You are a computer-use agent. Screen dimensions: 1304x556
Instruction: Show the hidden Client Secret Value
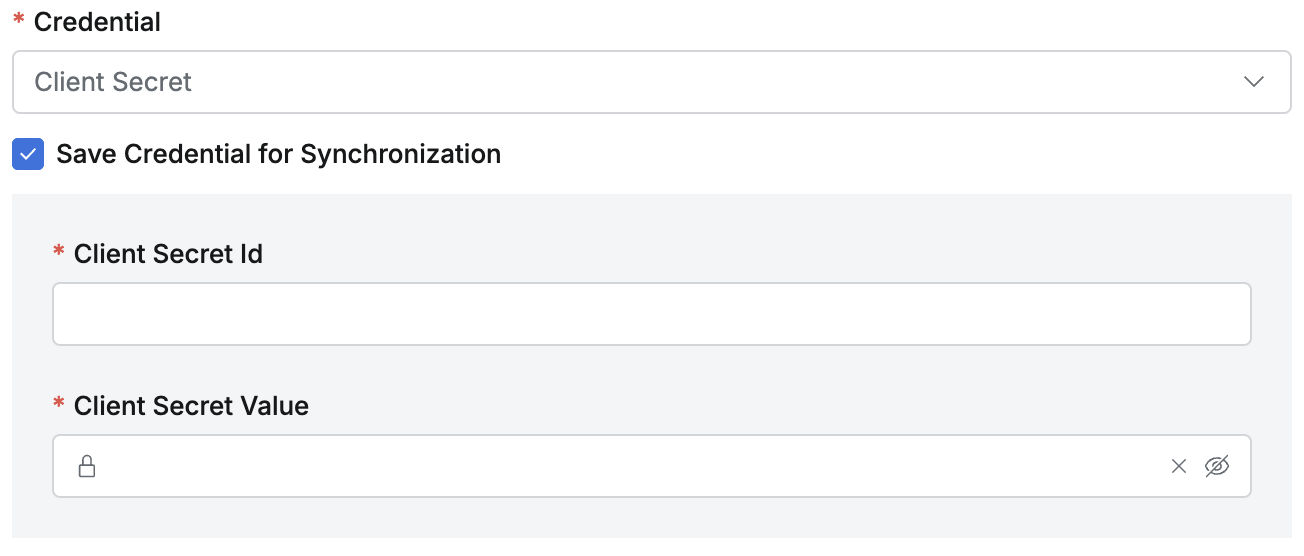point(1217,466)
